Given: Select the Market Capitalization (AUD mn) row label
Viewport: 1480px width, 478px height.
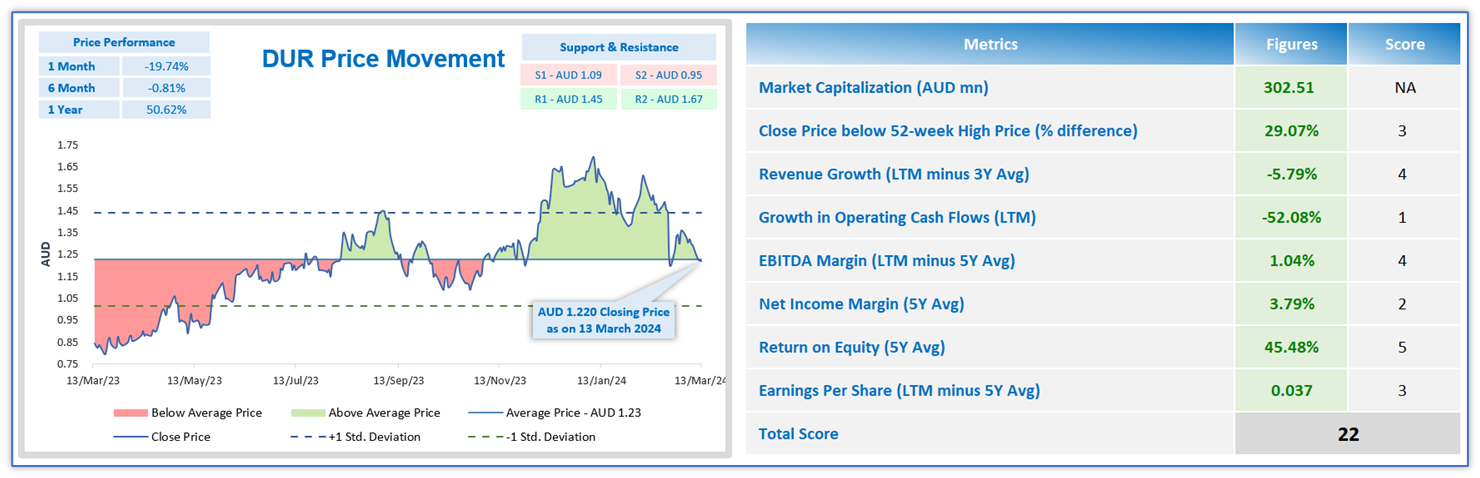Looking at the screenshot, I should [x=873, y=87].
